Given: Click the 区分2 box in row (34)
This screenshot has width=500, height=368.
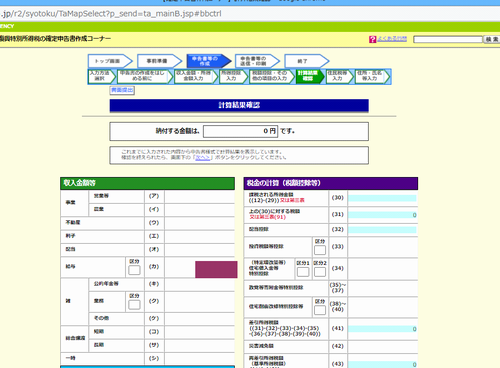Looking at the screenshot, I should [320, 272].
